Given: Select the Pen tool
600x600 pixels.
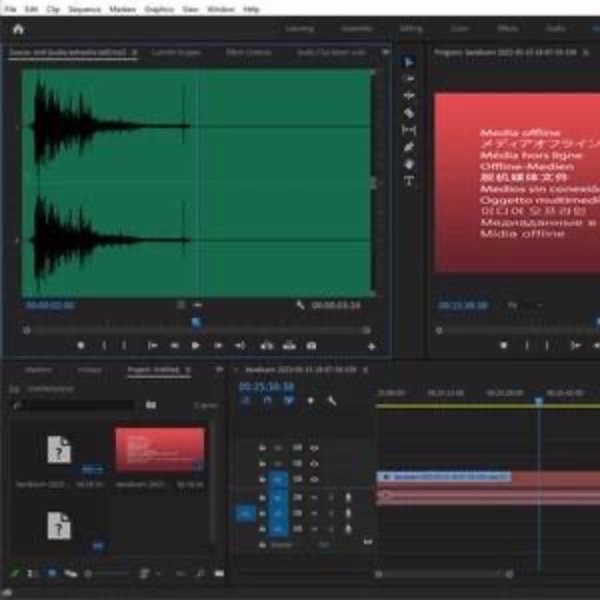Looking at the screenshot, I should pos(409,147).
